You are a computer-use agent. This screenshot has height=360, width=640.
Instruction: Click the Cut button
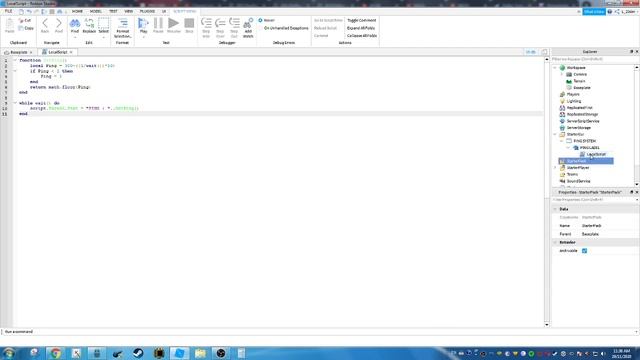(25, 20)
